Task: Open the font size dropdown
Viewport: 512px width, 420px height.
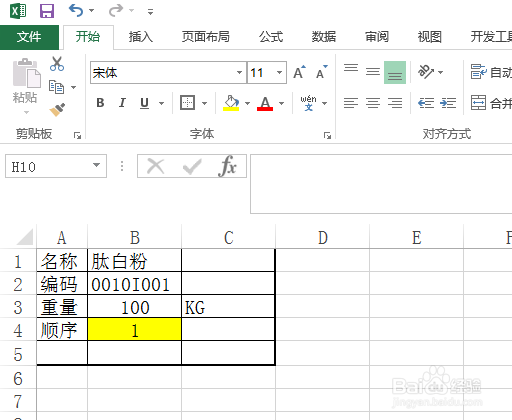Action: pos(279,72)
